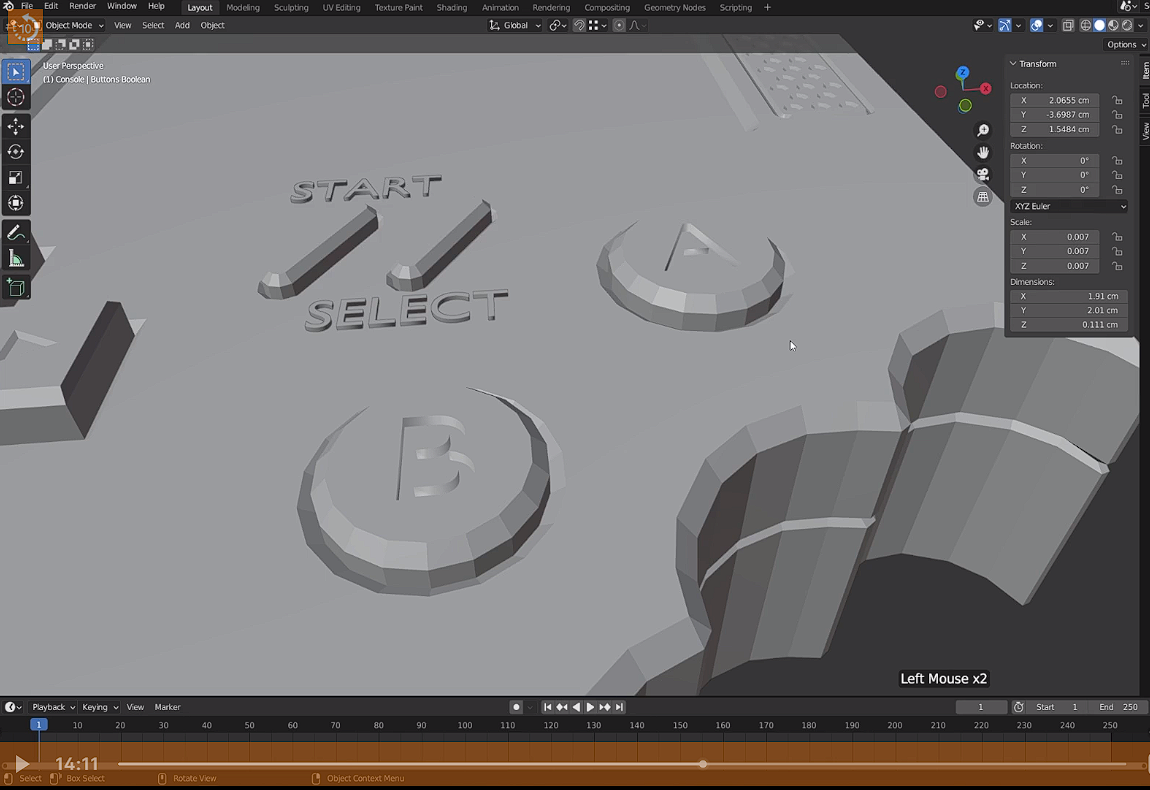This screenshot has width=1150, height=790.
Task: Click the Z axis on navigation gizmo
Action: tap(962, 73)
